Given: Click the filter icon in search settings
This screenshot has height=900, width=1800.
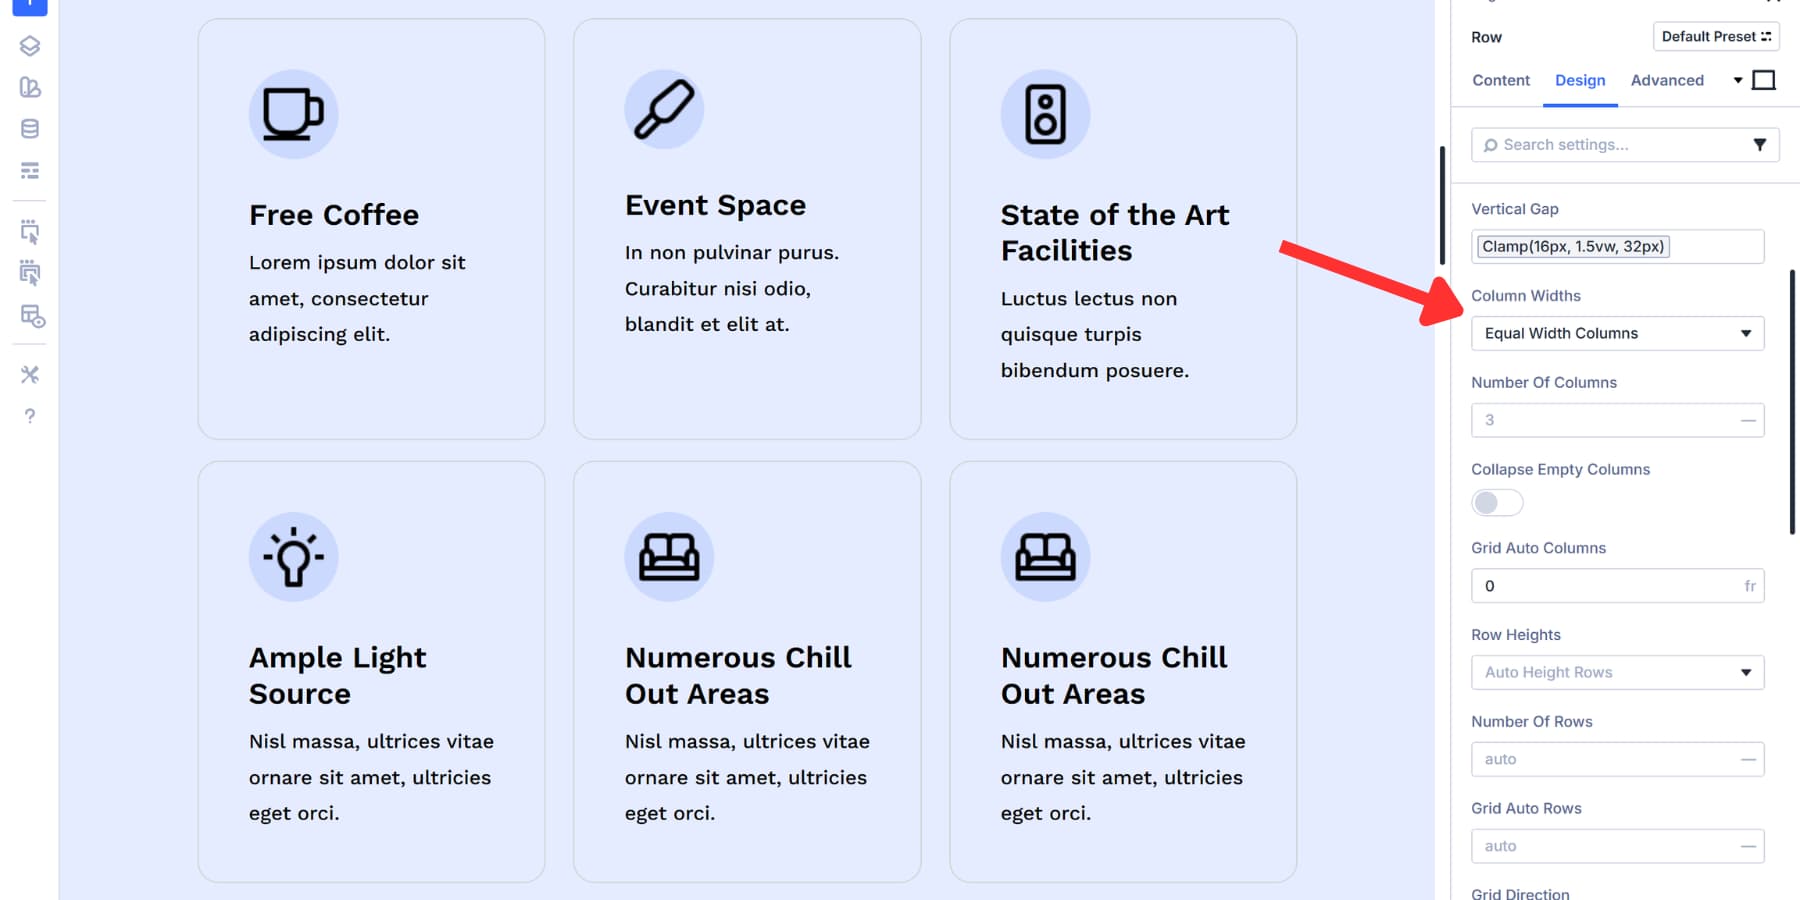Looking at the screenshot, I should point(1761,145).
